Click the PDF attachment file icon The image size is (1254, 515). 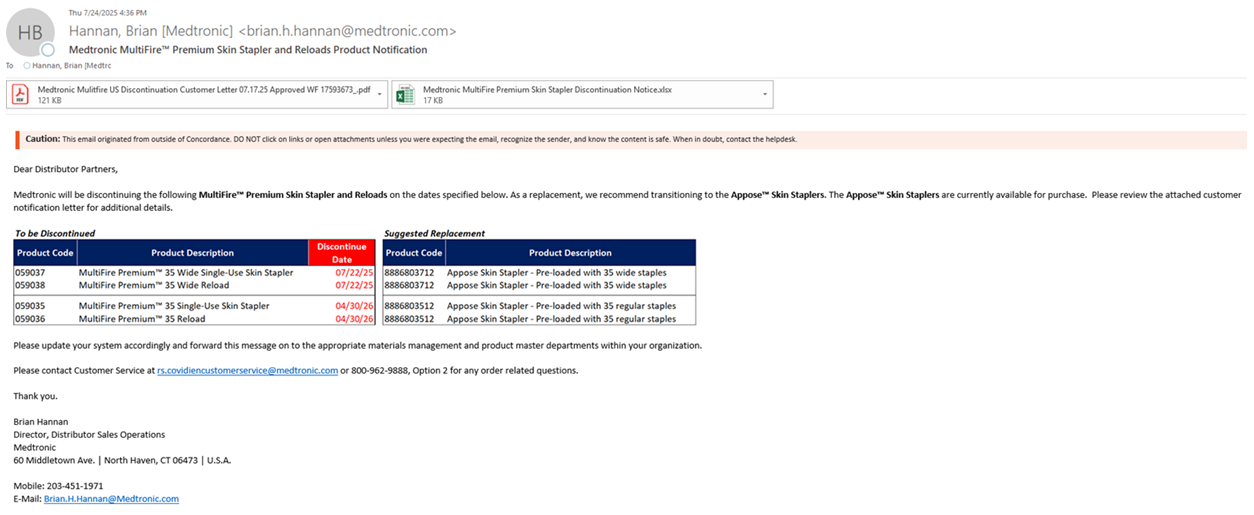pyautogui.click(x=20, y=94)
